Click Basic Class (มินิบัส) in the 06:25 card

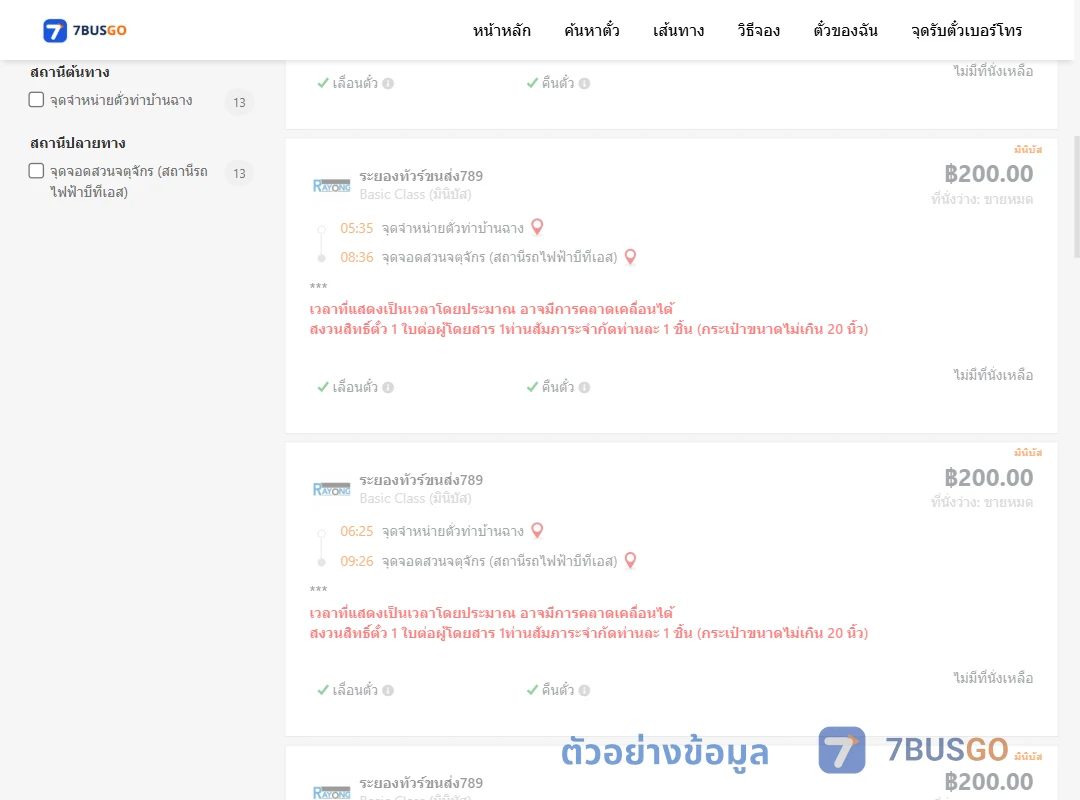[x=415, y=498]
